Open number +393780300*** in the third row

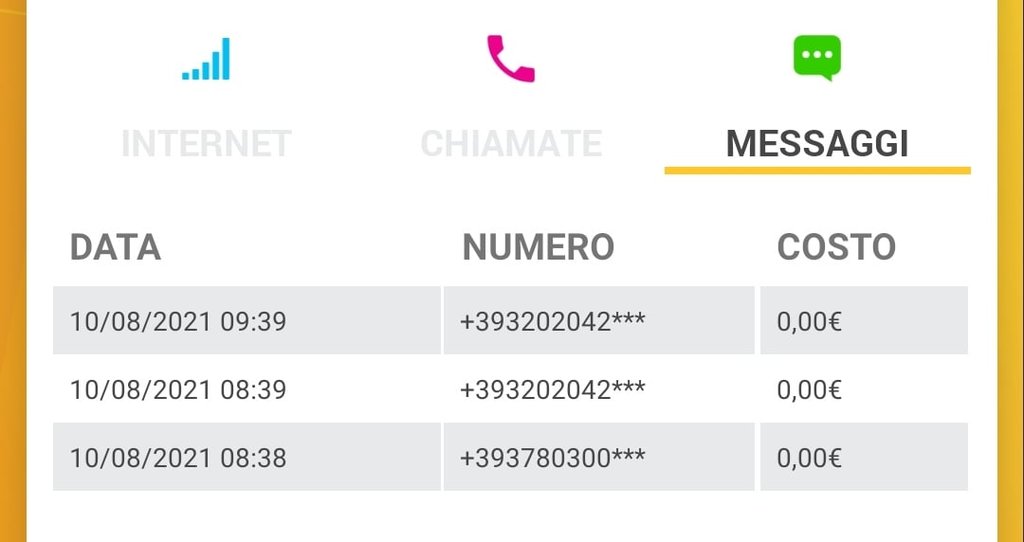pyautogui.click(x=599, y=456)
